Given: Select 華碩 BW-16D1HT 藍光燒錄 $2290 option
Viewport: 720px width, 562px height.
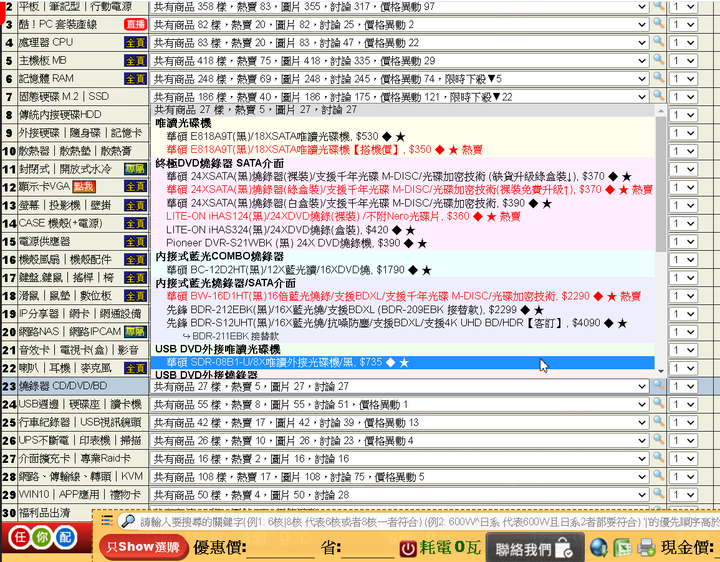Looking at the screenshot, I should tap(404, 297).
